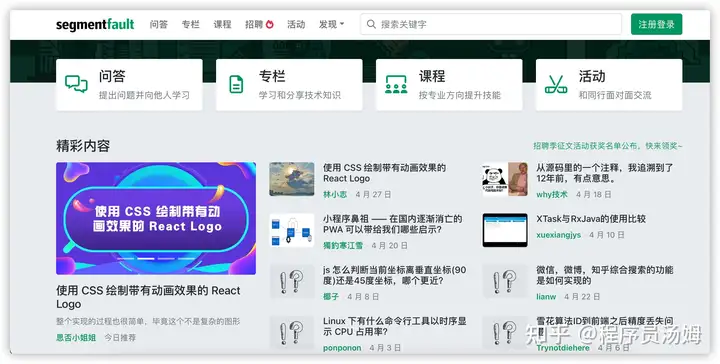Click the 搜索关键字 search field
This screenshot has height=364, width=720.
click(491, 24)
